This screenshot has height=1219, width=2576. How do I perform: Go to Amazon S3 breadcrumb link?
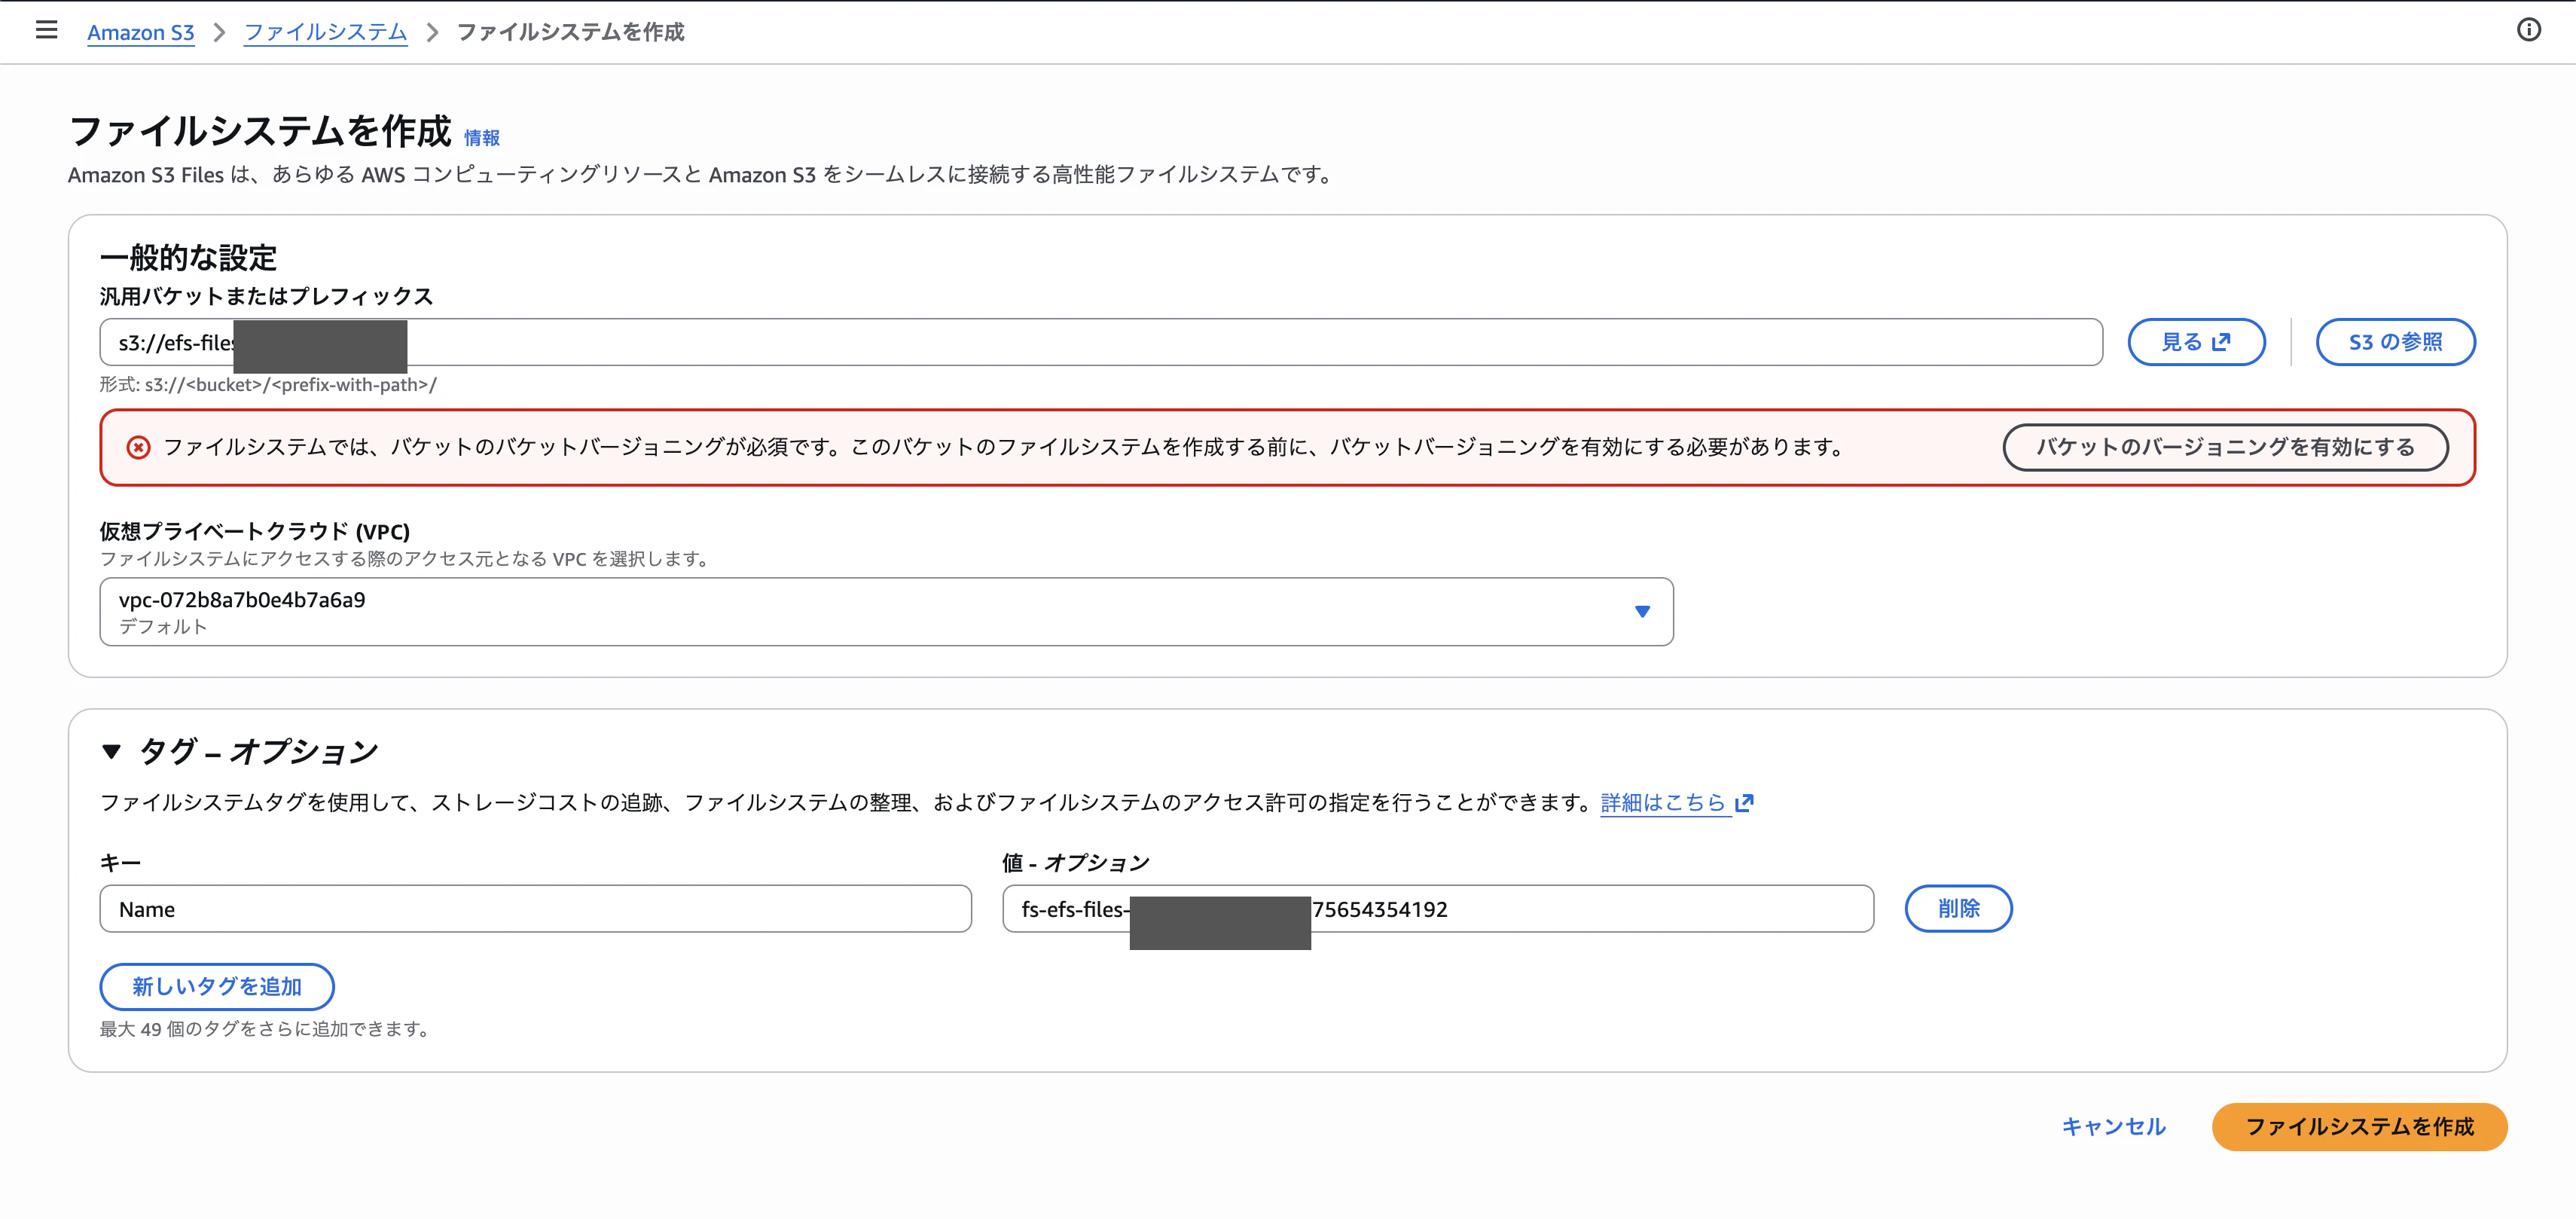(x=140, y=32)
